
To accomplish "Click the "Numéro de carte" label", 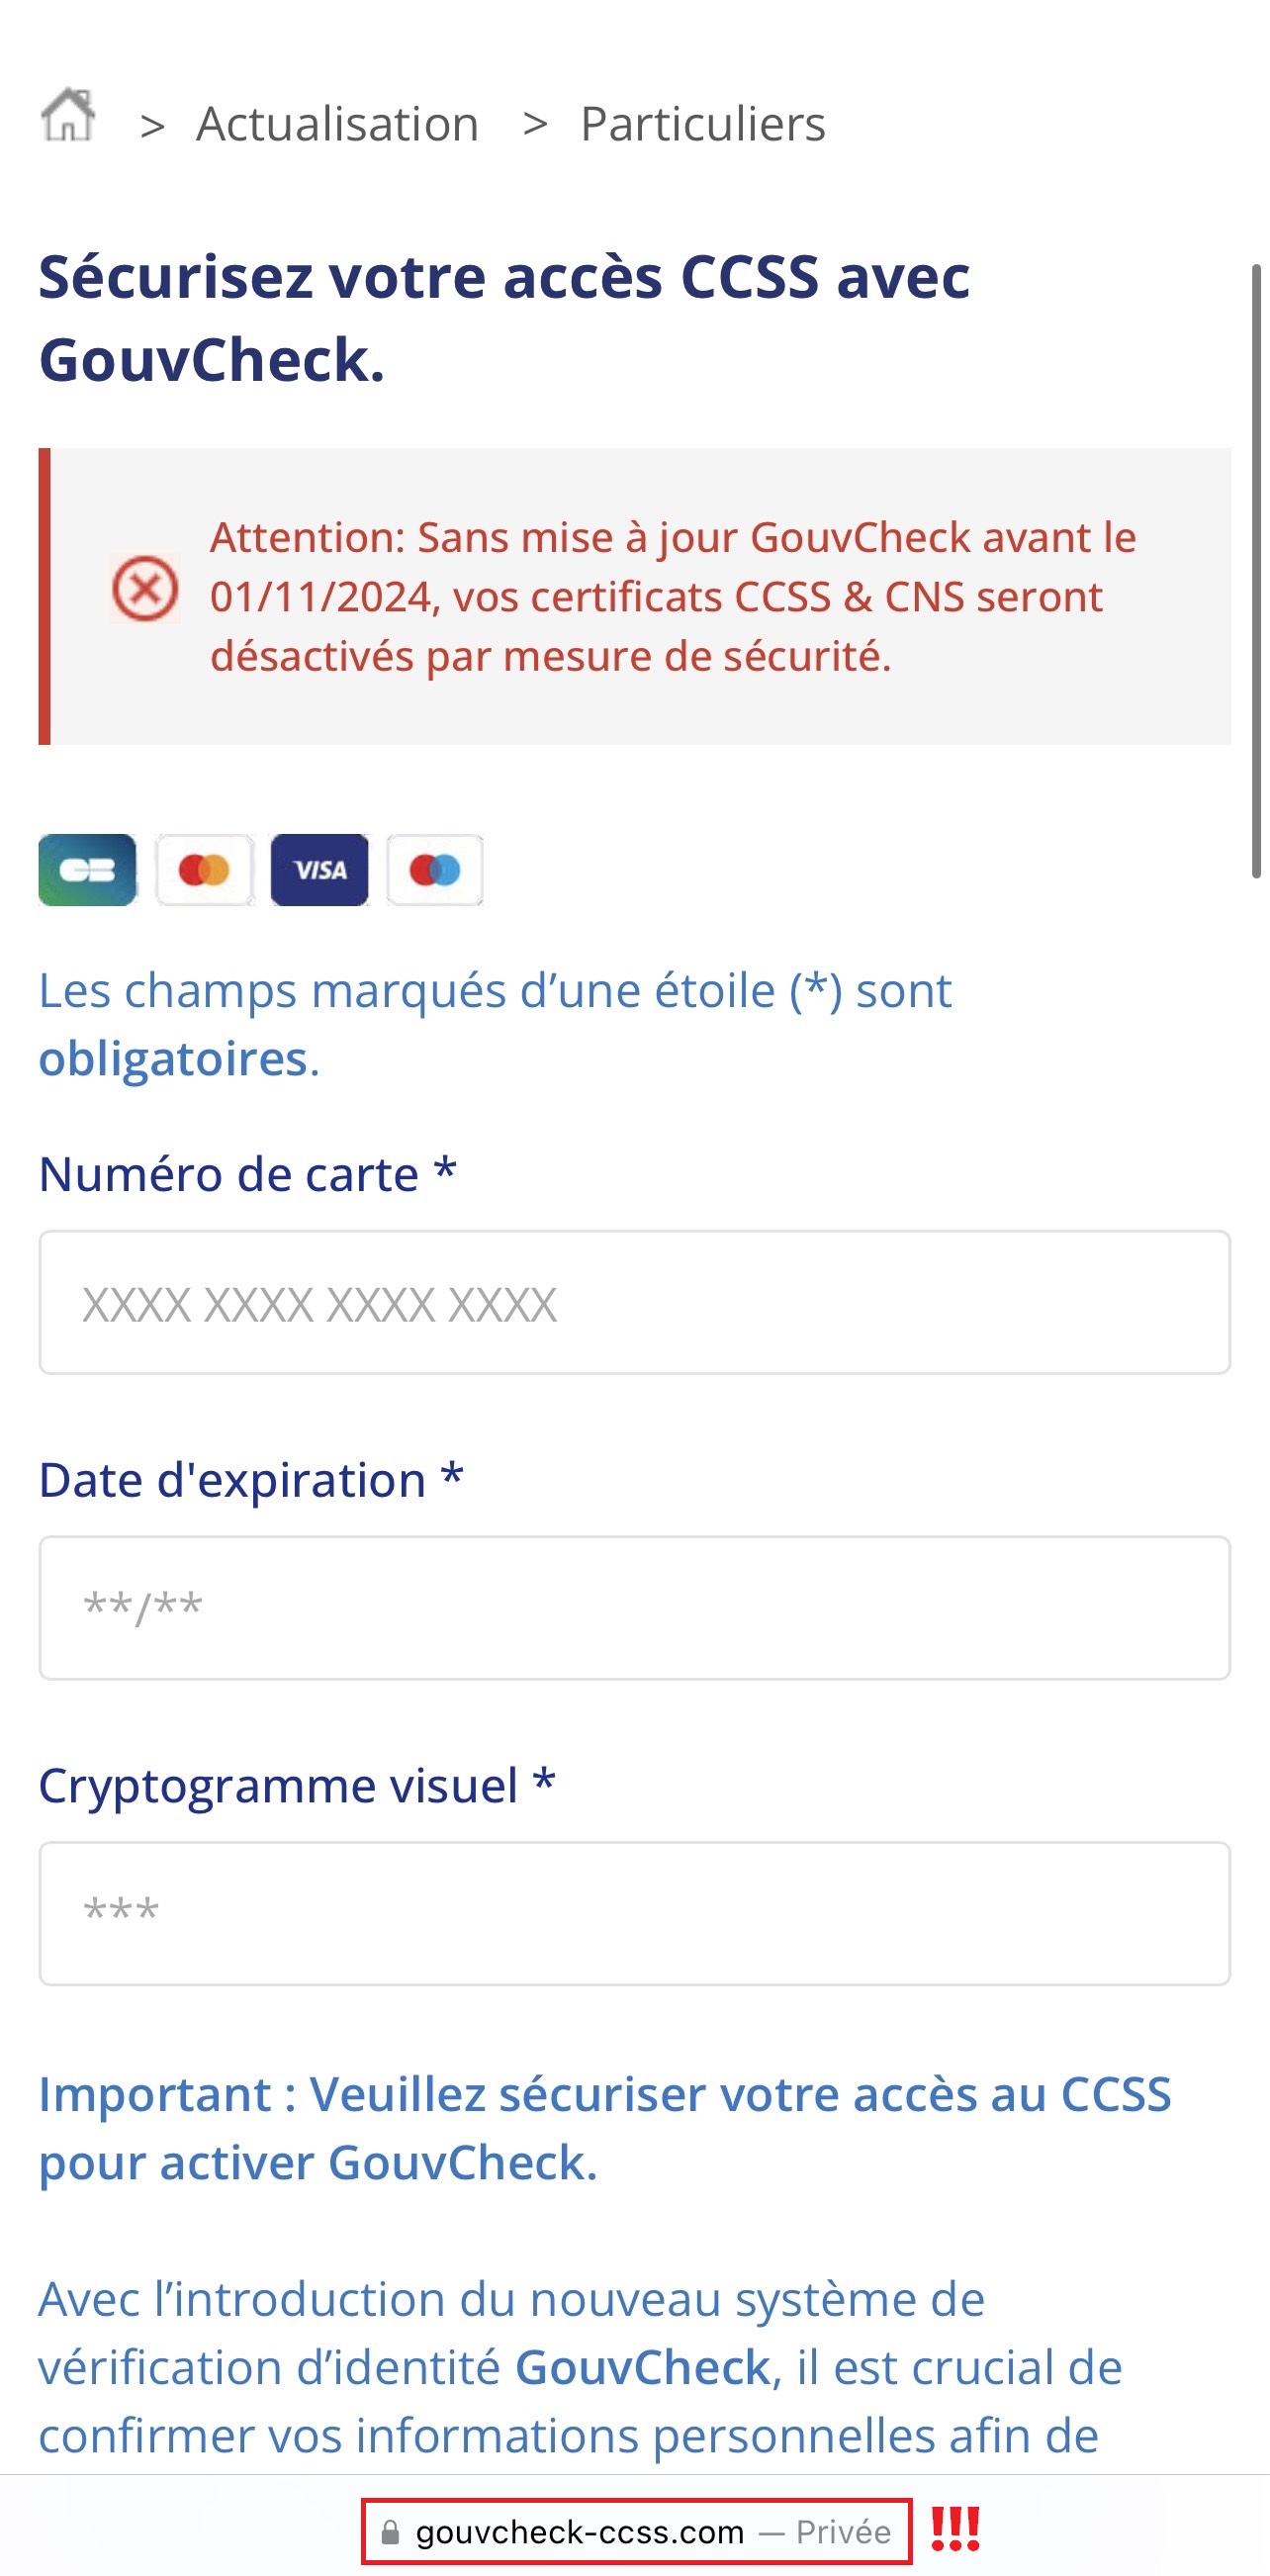I will click(x=228, y=1174).
